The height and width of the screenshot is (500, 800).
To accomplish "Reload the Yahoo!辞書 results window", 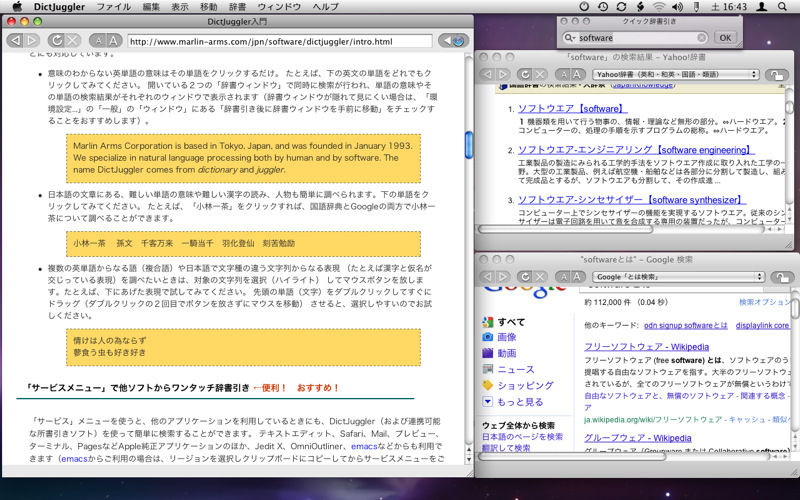I will click(x=524, y=74).
